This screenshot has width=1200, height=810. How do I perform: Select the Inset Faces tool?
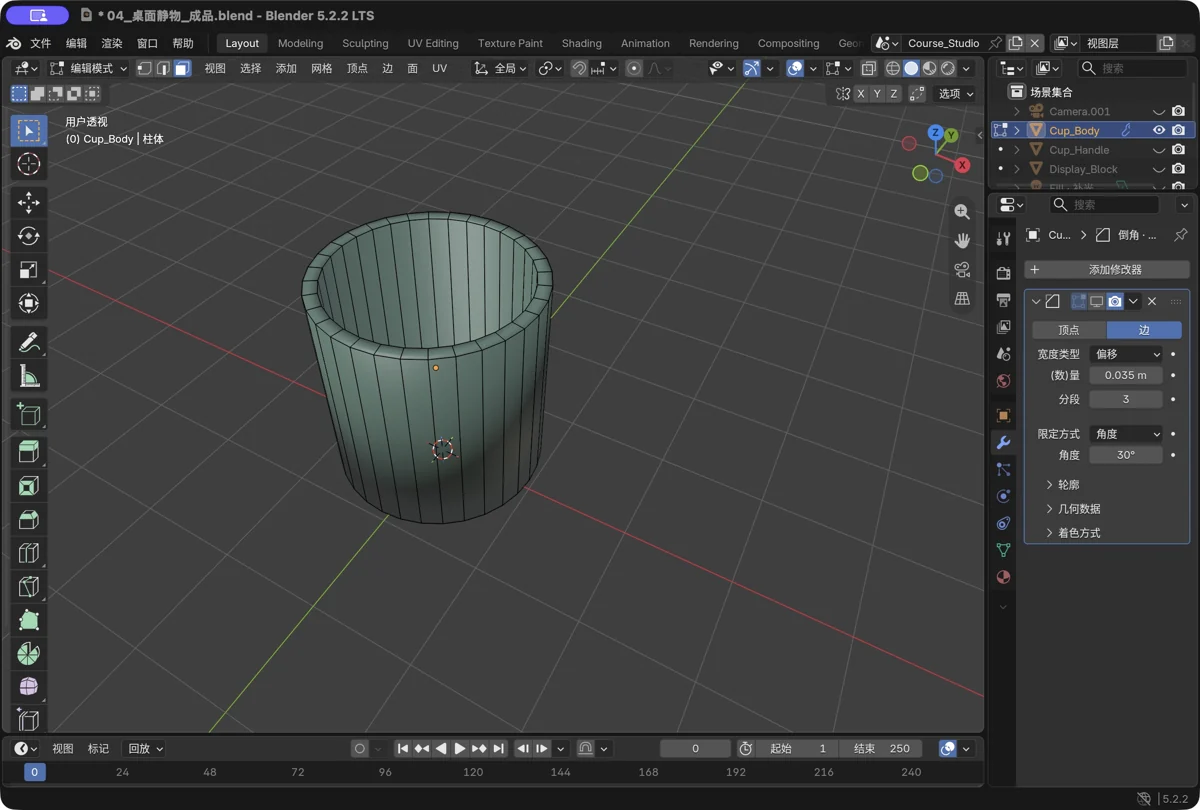click(x=28, y=486)
